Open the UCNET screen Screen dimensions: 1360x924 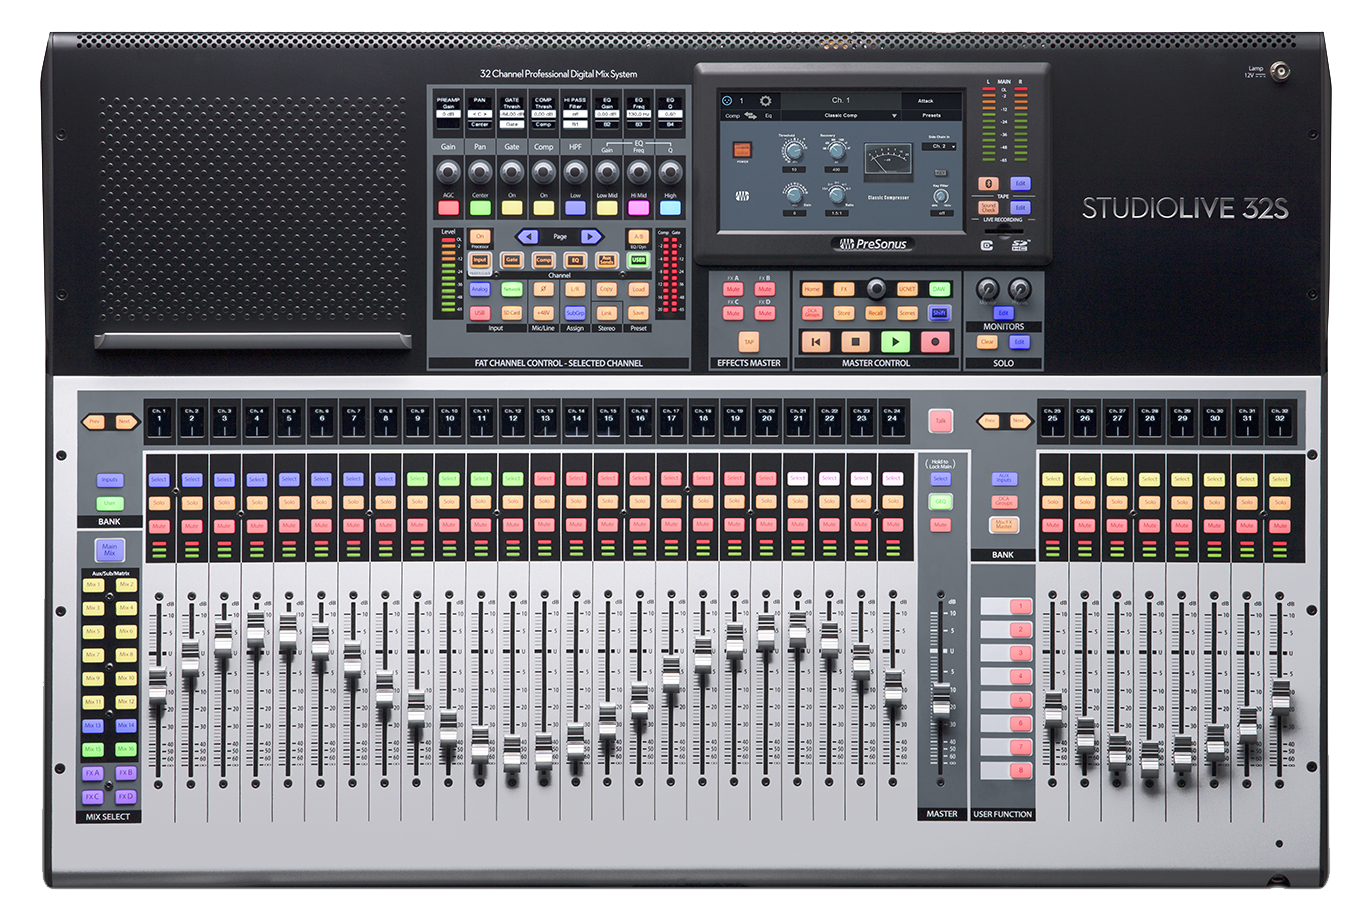(x=907, y=289)
